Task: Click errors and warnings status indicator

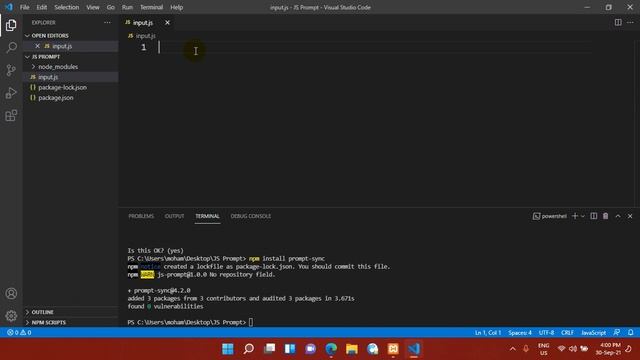Action: tap(19, 333)
